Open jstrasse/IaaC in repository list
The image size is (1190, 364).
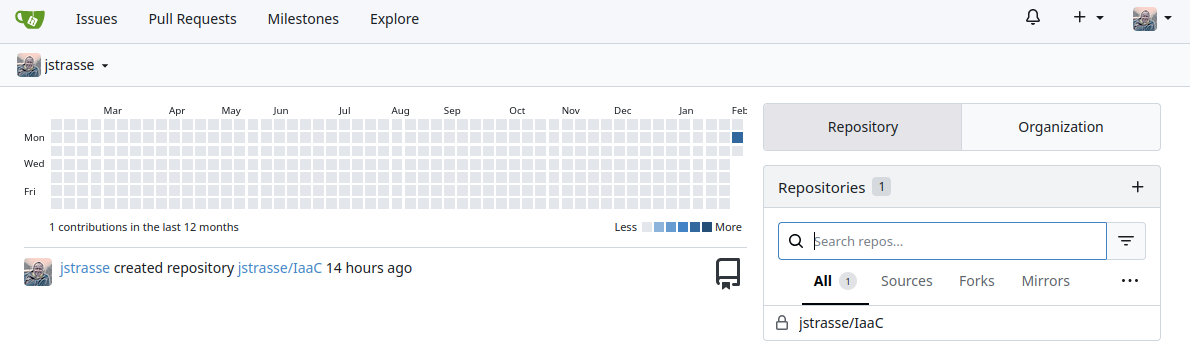point(841,324)
